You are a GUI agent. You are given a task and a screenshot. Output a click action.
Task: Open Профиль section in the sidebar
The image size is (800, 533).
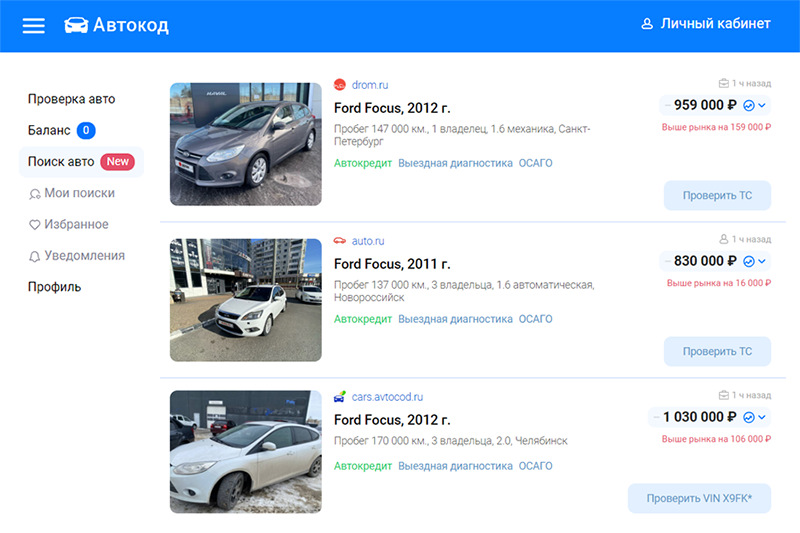(x=54, y=287)
